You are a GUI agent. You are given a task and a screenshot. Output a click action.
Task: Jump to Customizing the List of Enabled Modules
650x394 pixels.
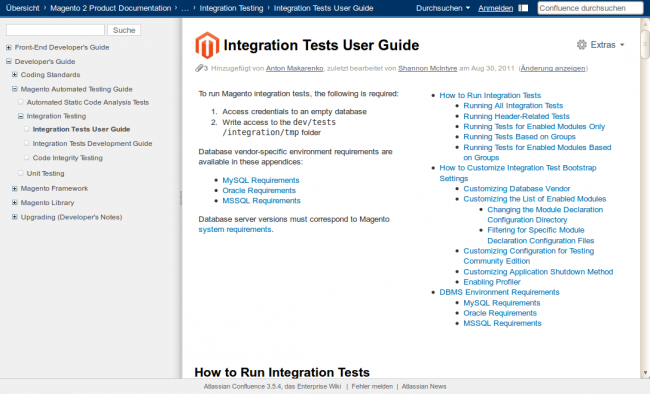pos(535,199)
